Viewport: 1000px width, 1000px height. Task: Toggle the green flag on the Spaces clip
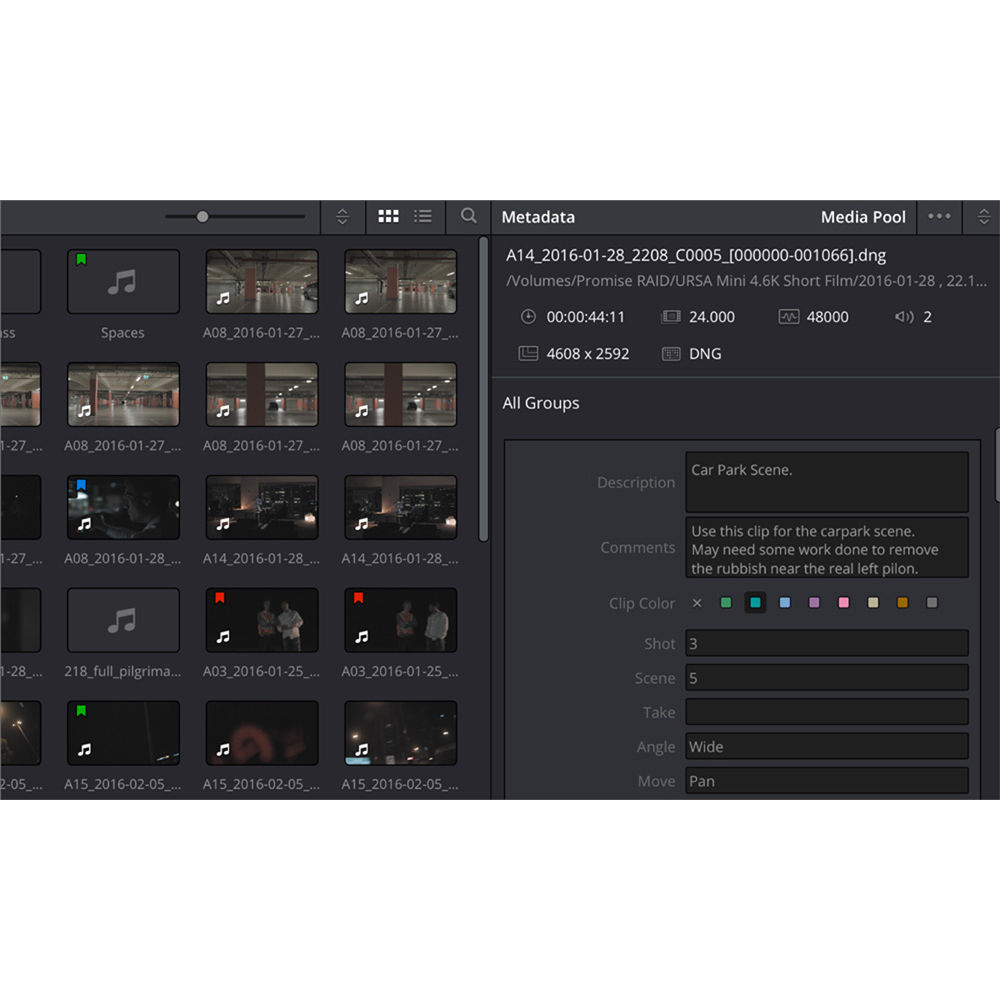(x=81, y=260)
